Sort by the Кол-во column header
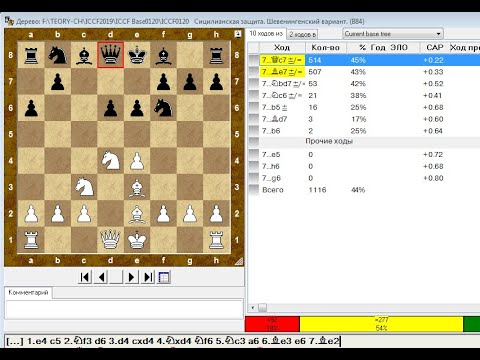This screenshot has width=480, height=360. 325,48
